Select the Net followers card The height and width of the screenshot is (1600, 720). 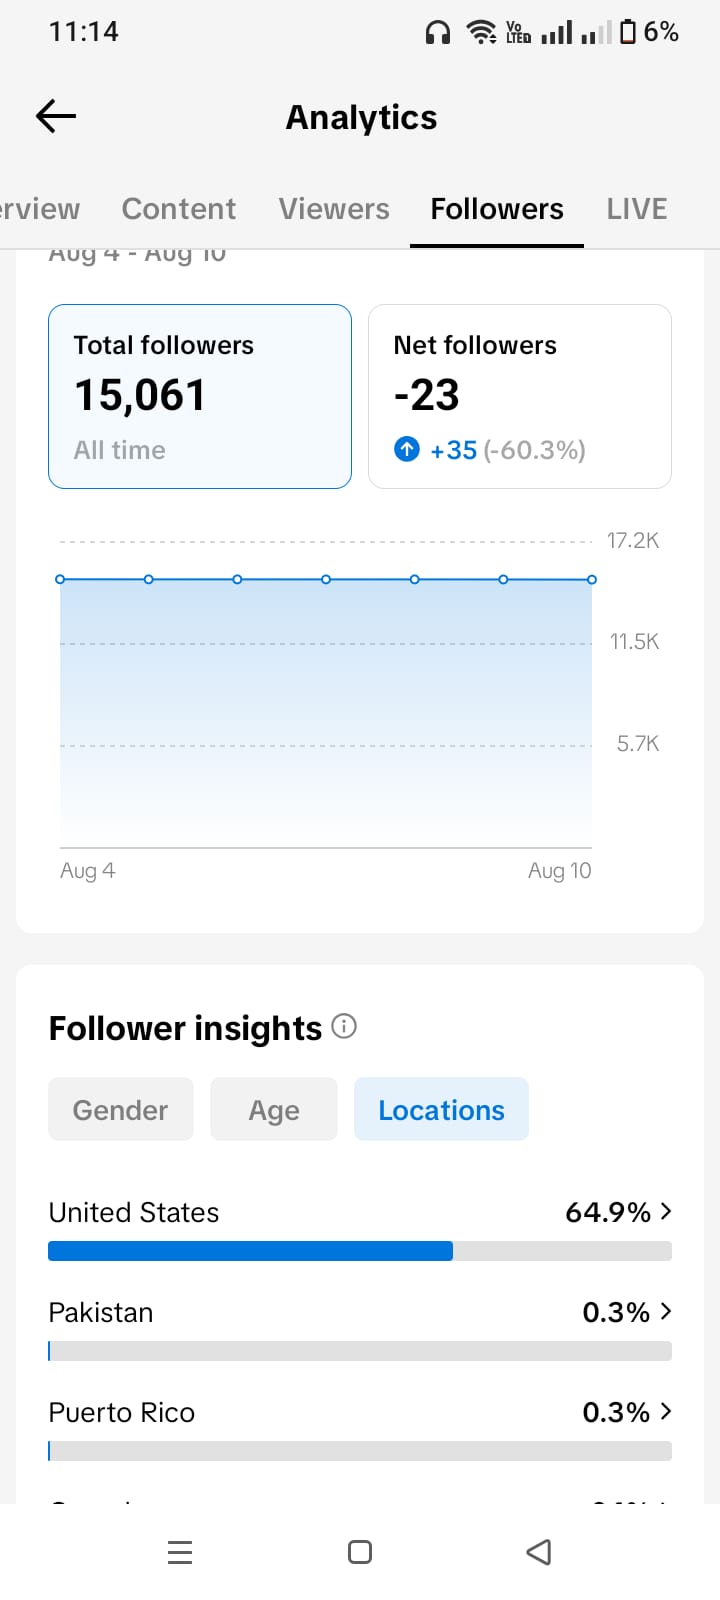click(520, 396)
